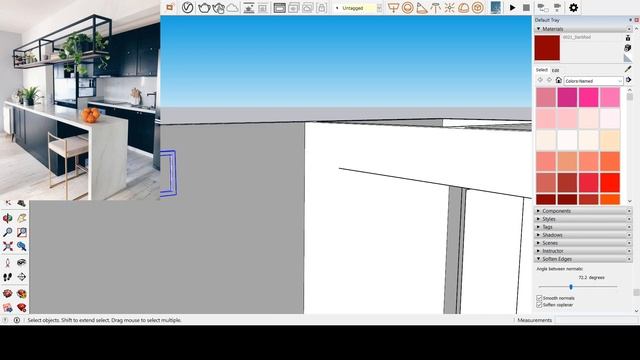Add a V-Ray omni light

coord(449,8)
